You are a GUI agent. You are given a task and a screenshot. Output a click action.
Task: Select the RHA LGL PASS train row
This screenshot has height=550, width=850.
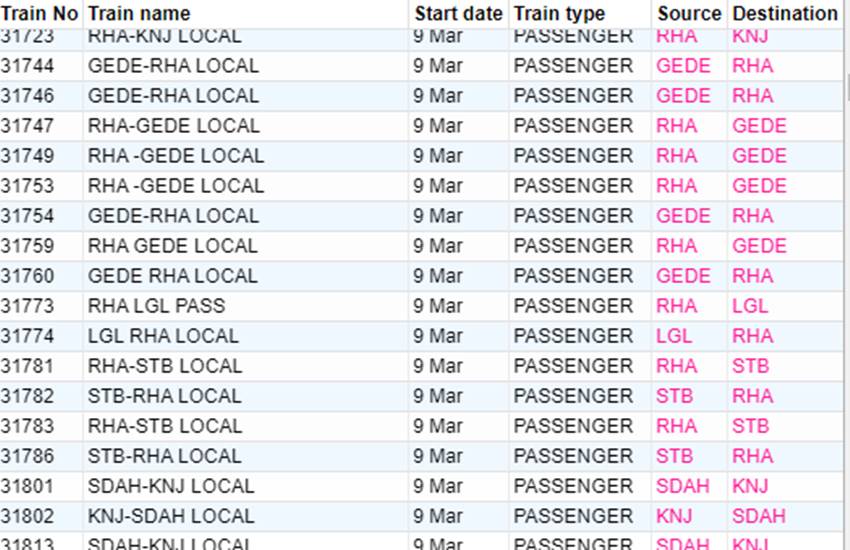(x=156, y=306)
